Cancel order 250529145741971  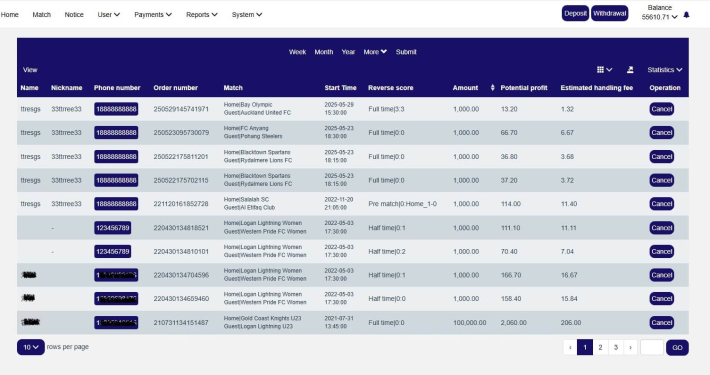tap(662, 109)
